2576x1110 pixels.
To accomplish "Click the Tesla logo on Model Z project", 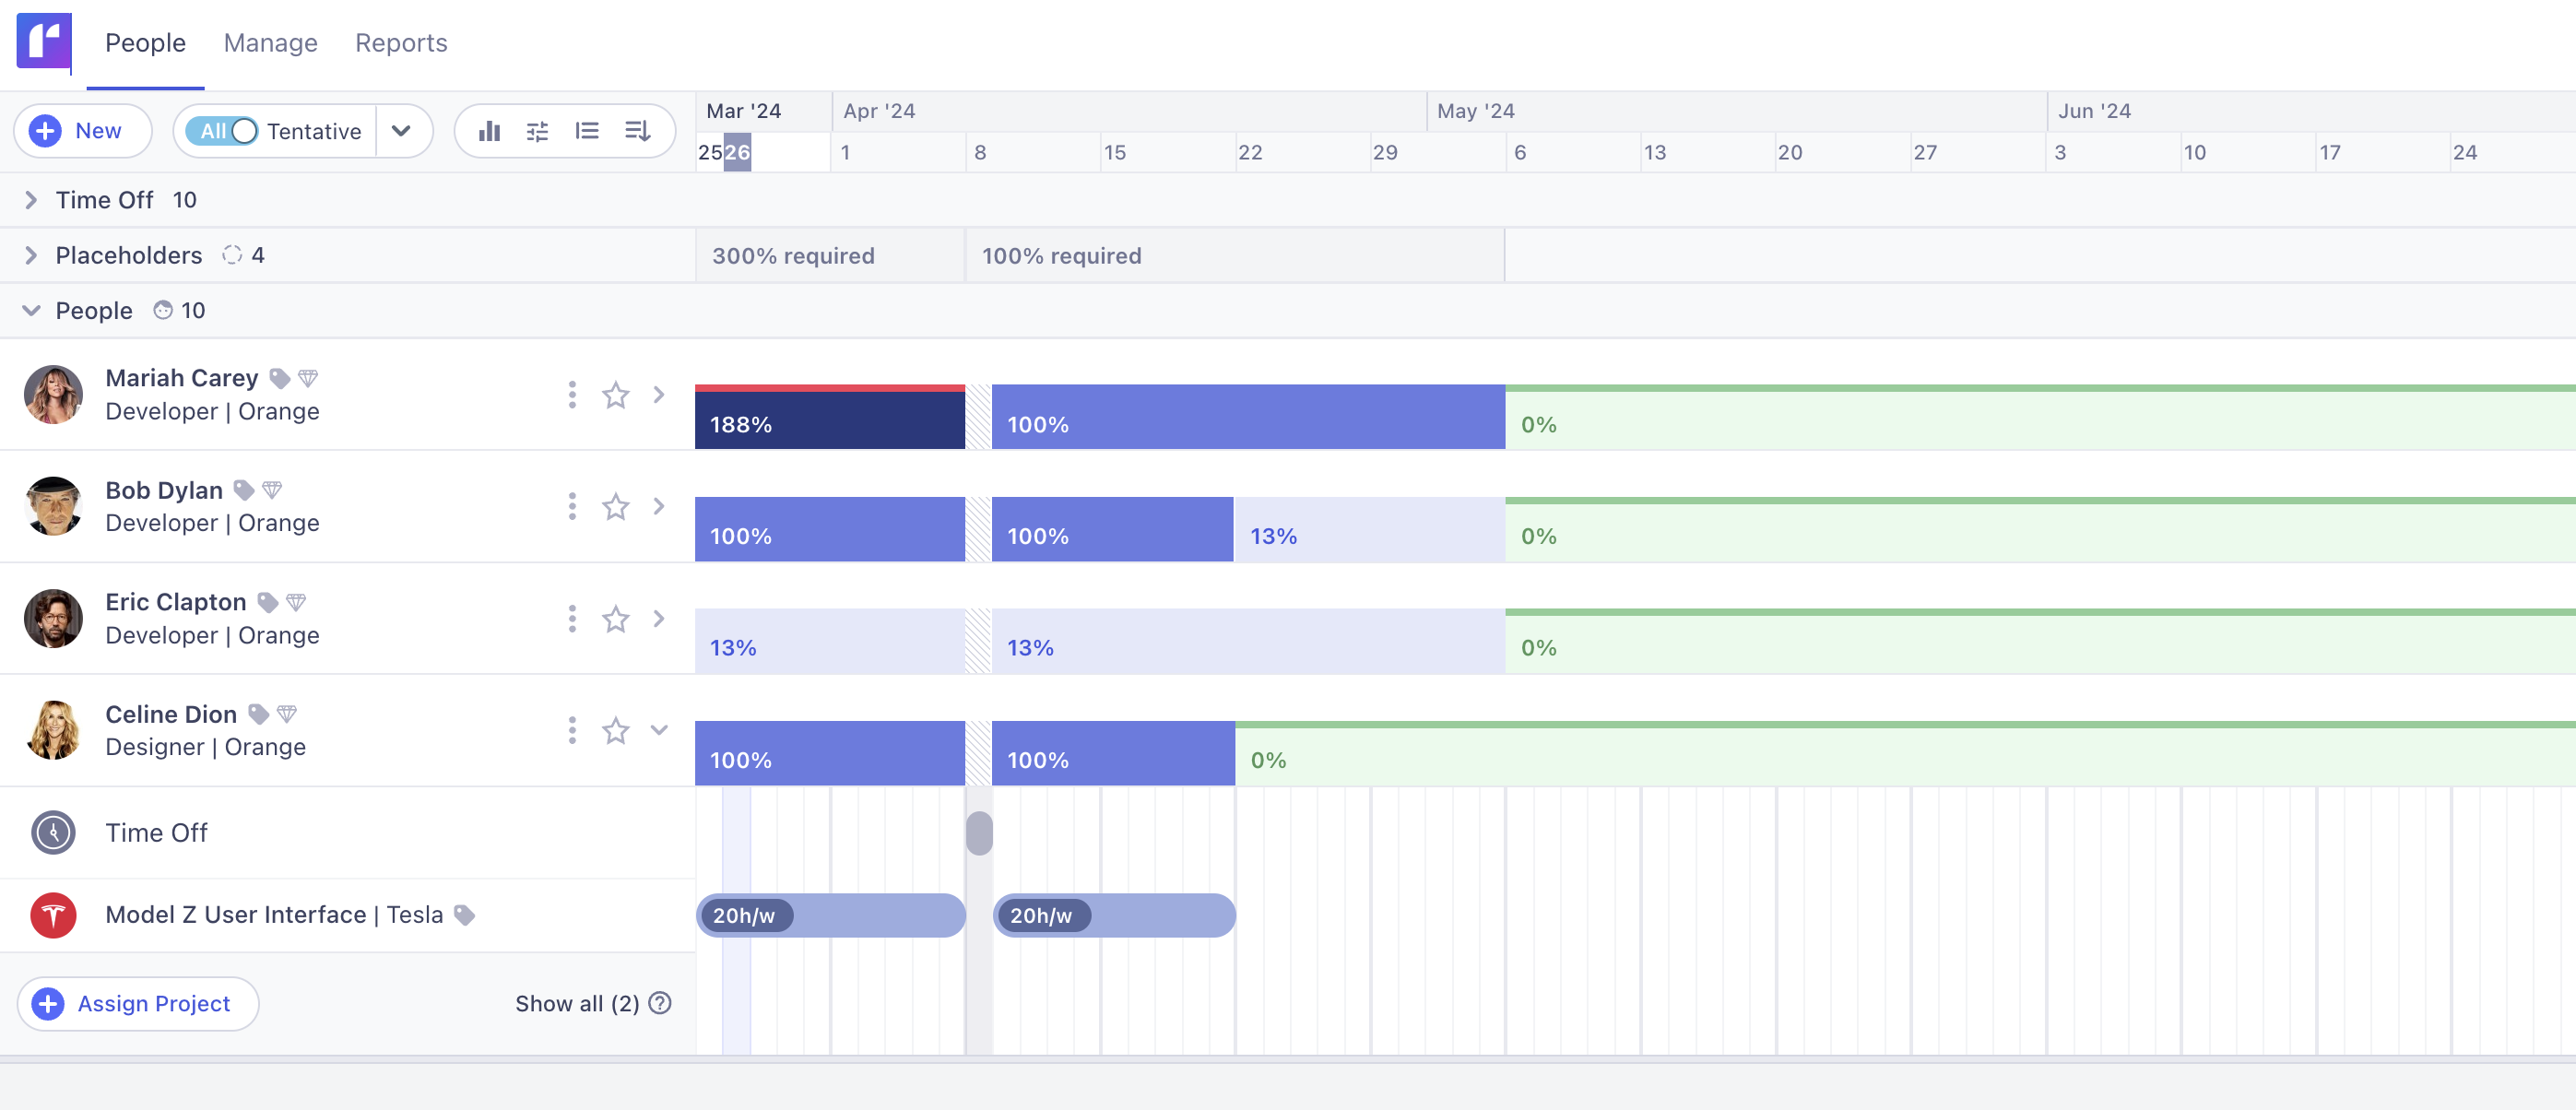I will (x=53, y=914).
